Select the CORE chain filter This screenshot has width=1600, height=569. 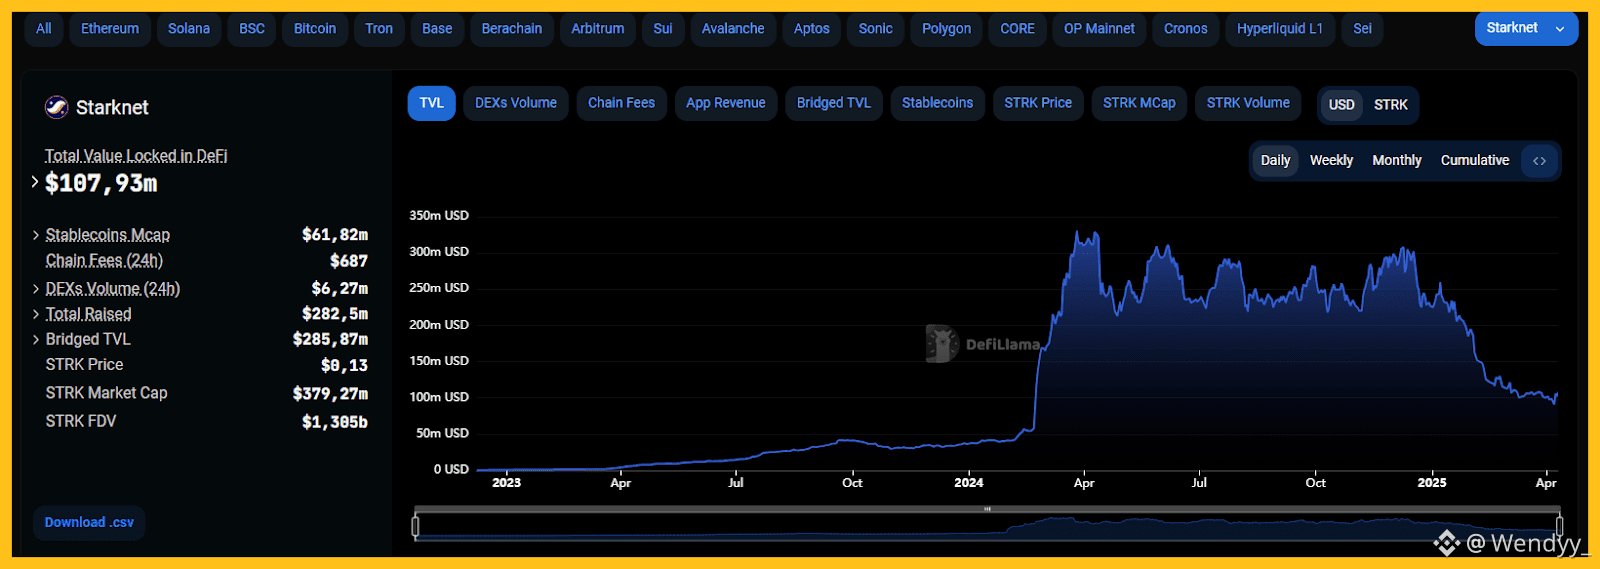[1018, 29]
